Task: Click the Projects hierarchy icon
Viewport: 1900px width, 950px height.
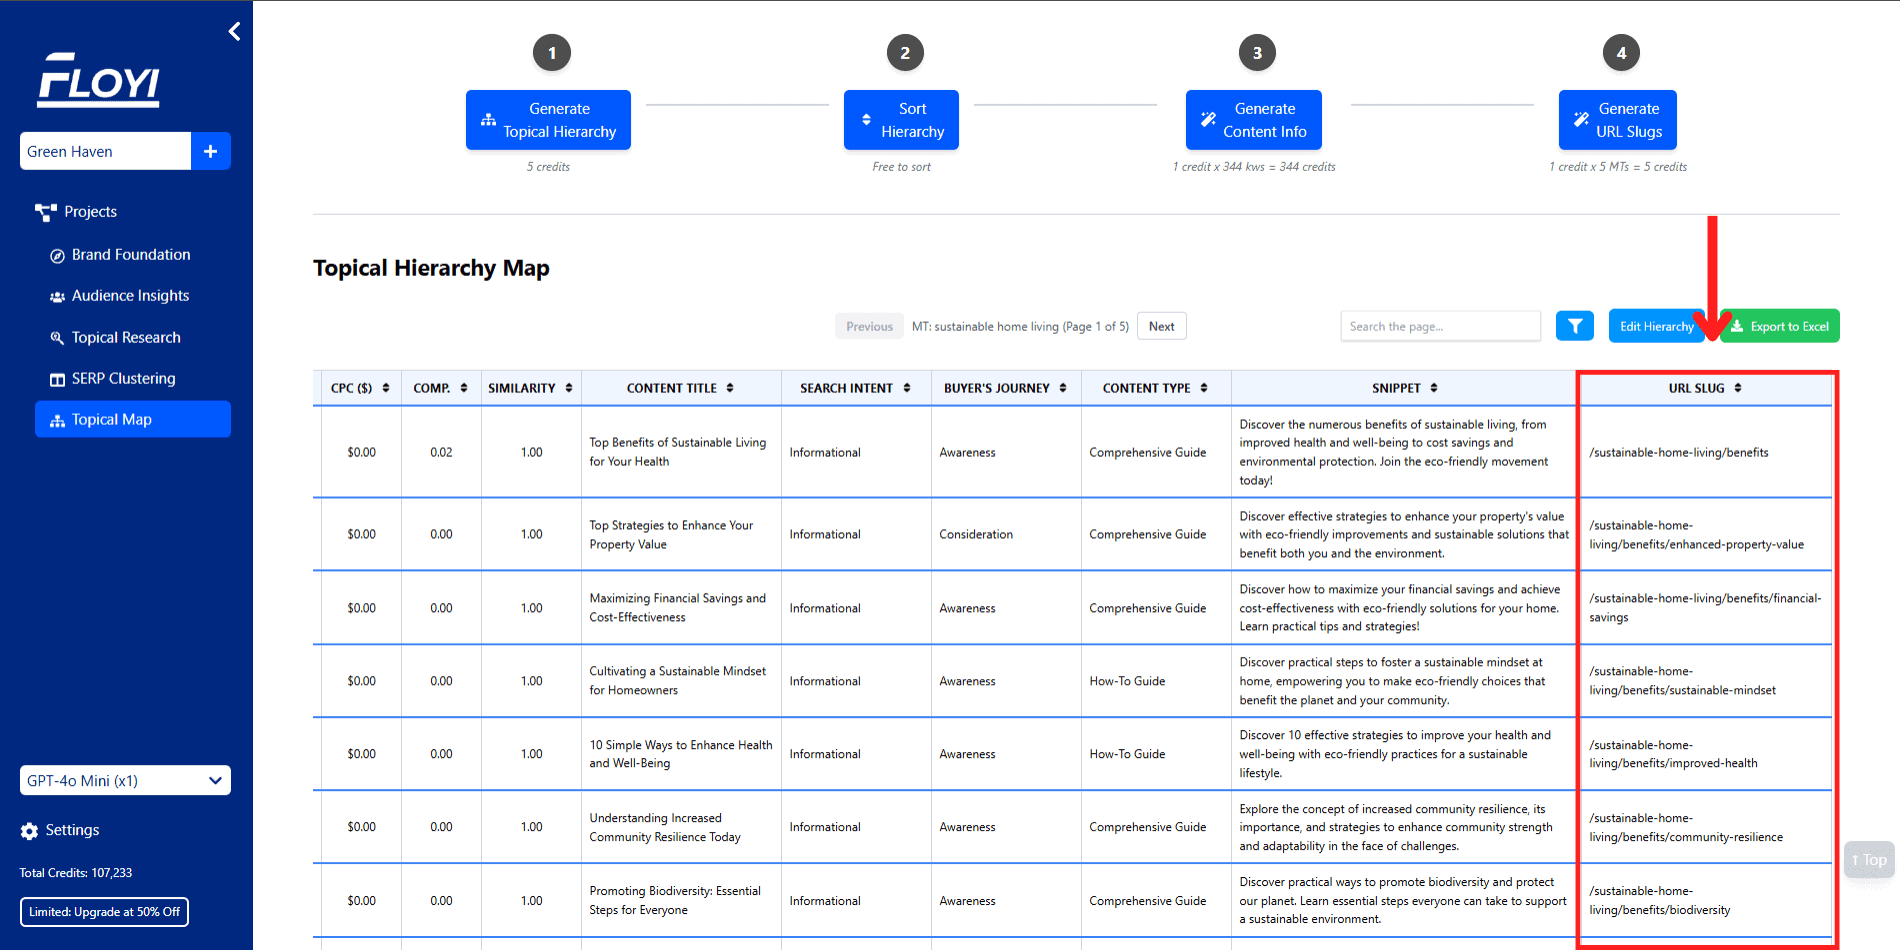Action: click(46, 212)
